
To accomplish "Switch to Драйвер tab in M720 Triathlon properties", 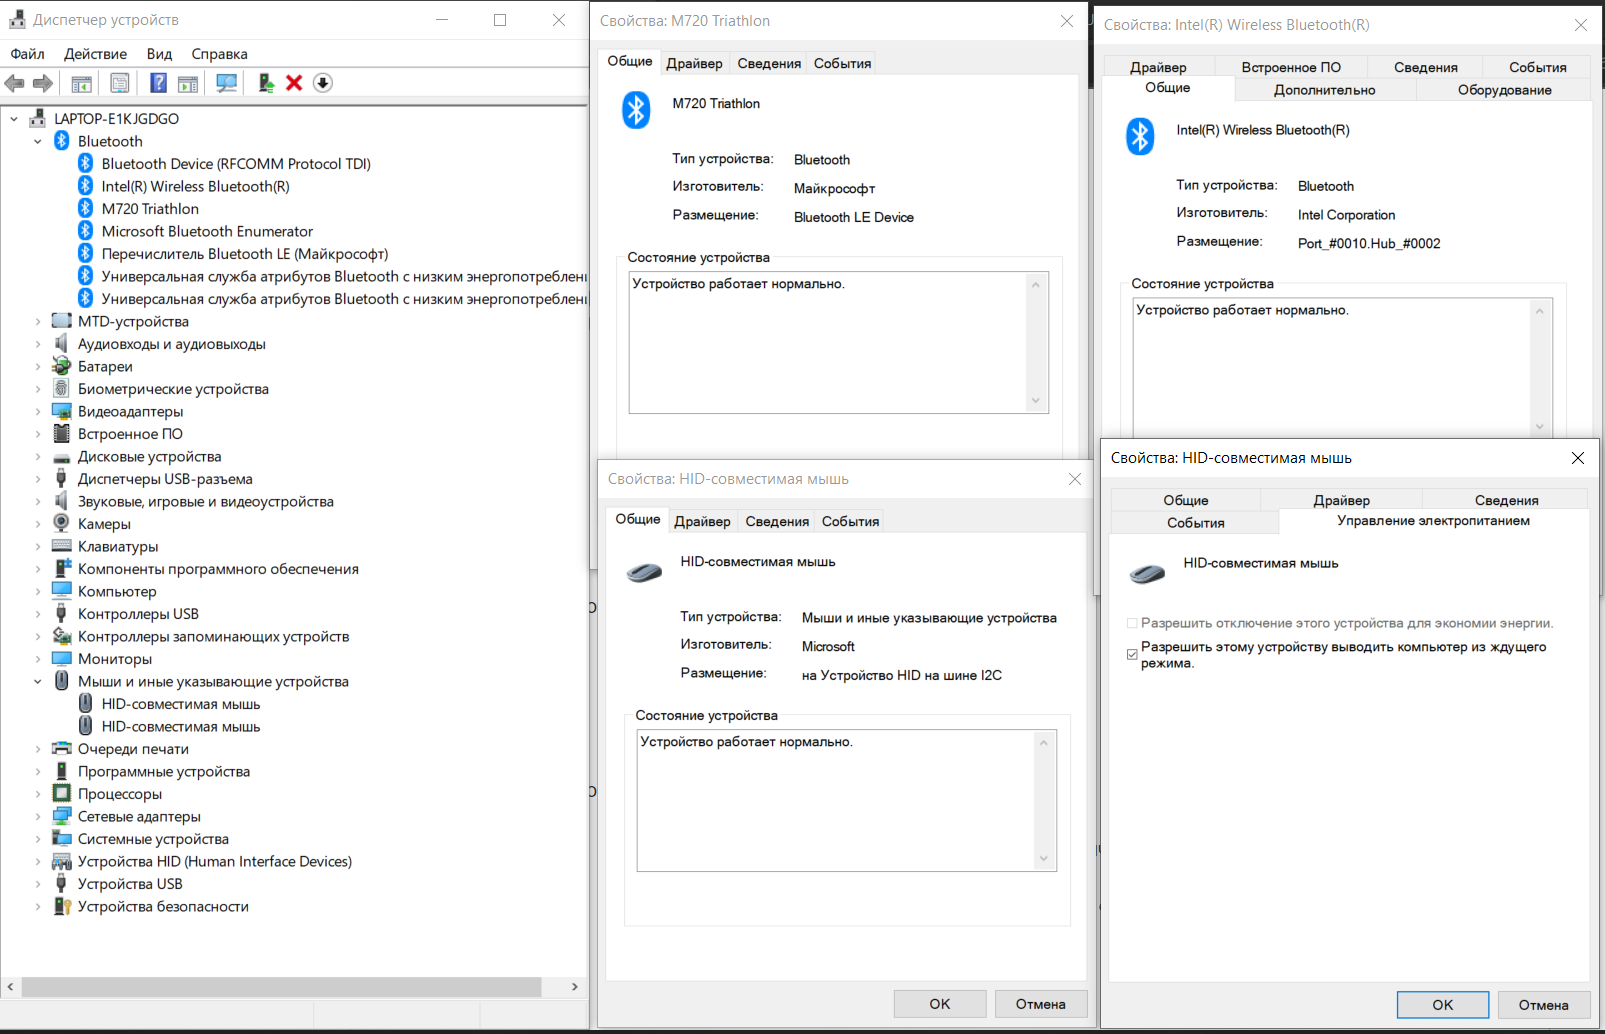I will tap(694, 63).
